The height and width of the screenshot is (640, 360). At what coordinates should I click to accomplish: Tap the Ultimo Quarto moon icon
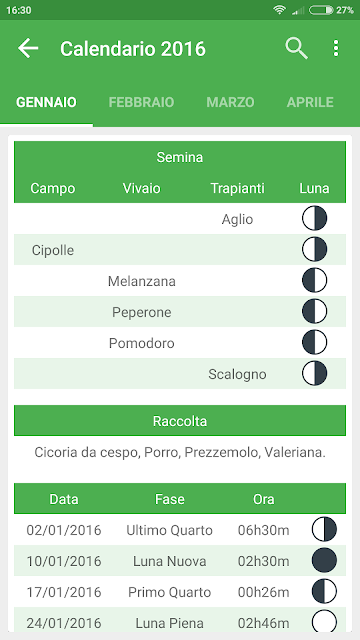(324, 529)
